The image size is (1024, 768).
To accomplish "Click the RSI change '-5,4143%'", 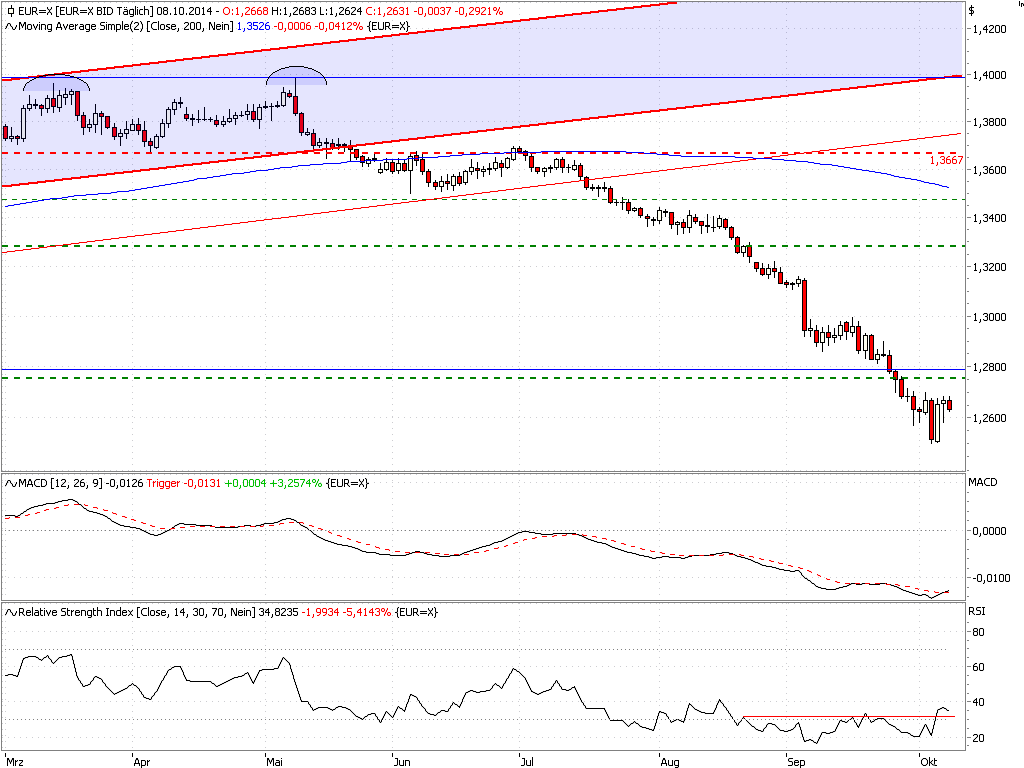I will [366, 612].
